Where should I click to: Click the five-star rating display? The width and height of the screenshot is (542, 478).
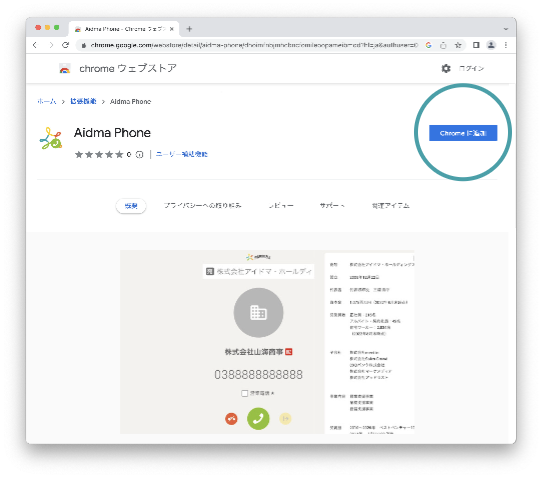coord(99,154)
